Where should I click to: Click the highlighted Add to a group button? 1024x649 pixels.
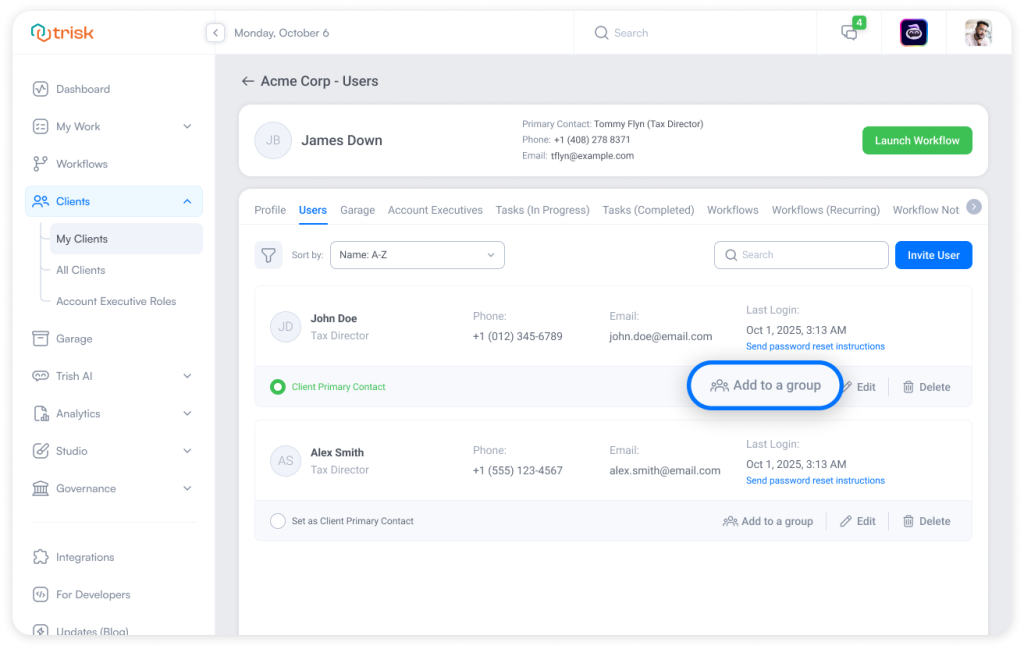point(764,385)
